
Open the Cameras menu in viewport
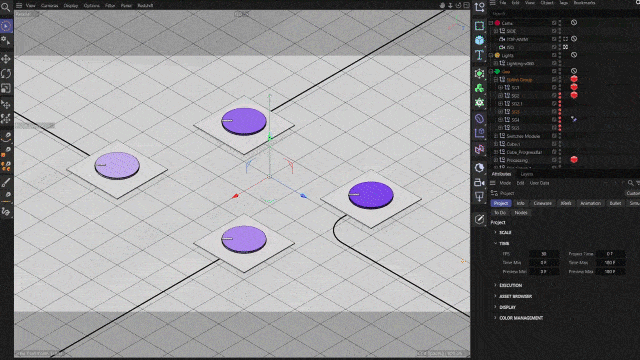(x=49, y=6)
